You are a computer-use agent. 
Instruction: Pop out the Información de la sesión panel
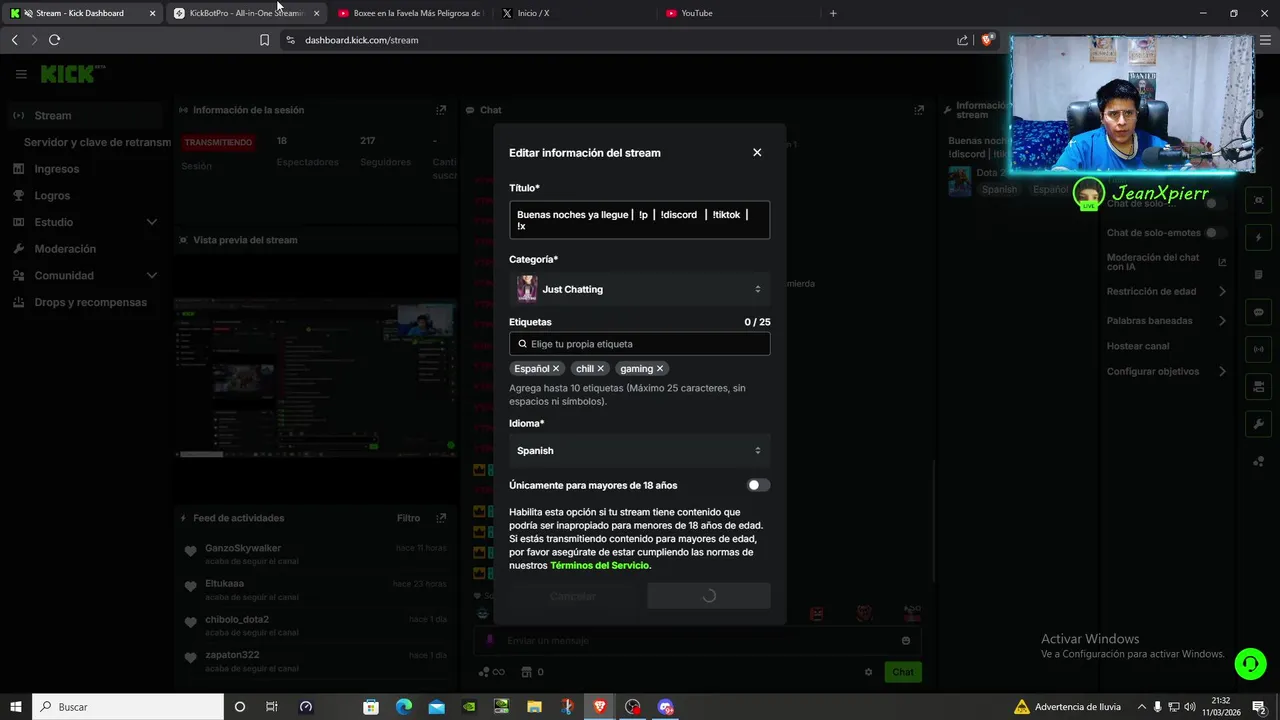[x=441, y=110]
